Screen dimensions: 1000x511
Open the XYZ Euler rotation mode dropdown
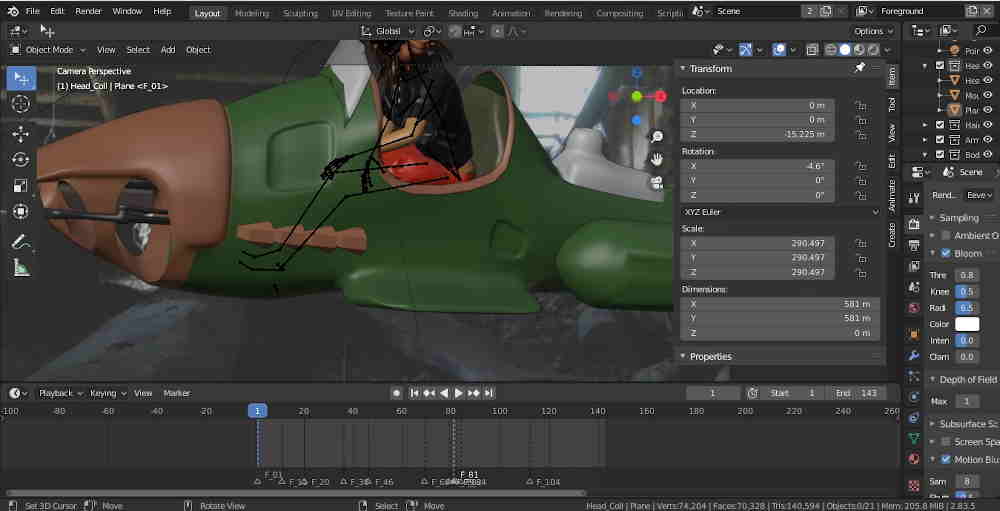780,212
